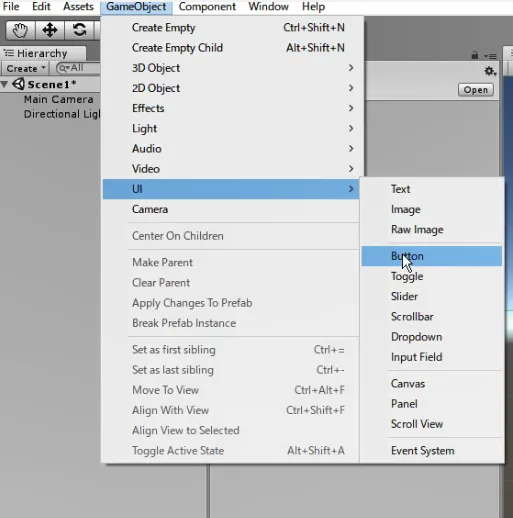
Task: Create a UI Event System object
Action: (x=432, y=451)
